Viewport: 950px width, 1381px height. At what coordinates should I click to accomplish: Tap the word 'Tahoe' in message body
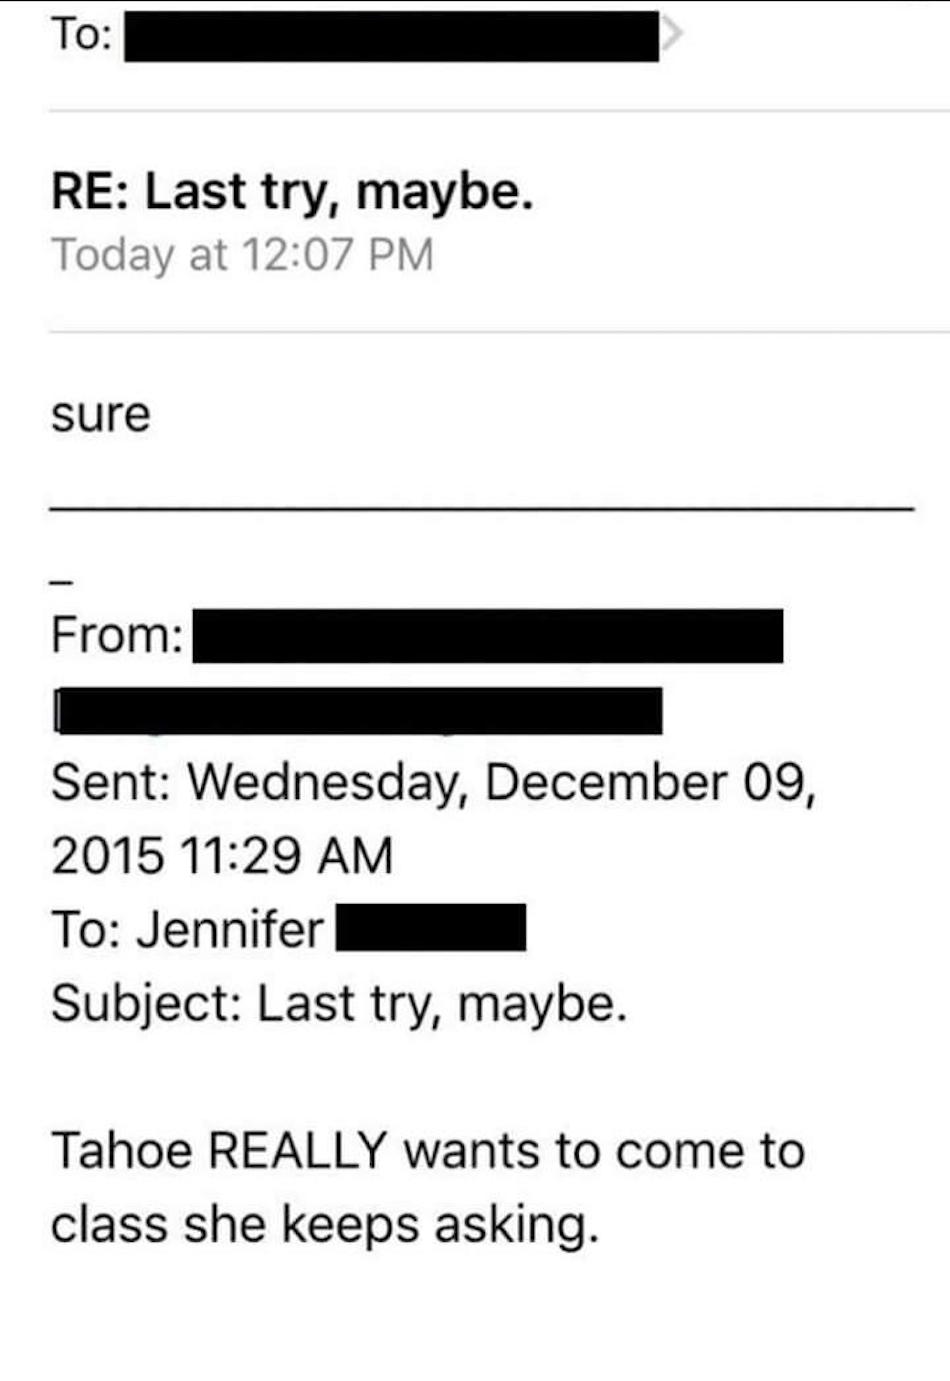(x=121, y=1150)
